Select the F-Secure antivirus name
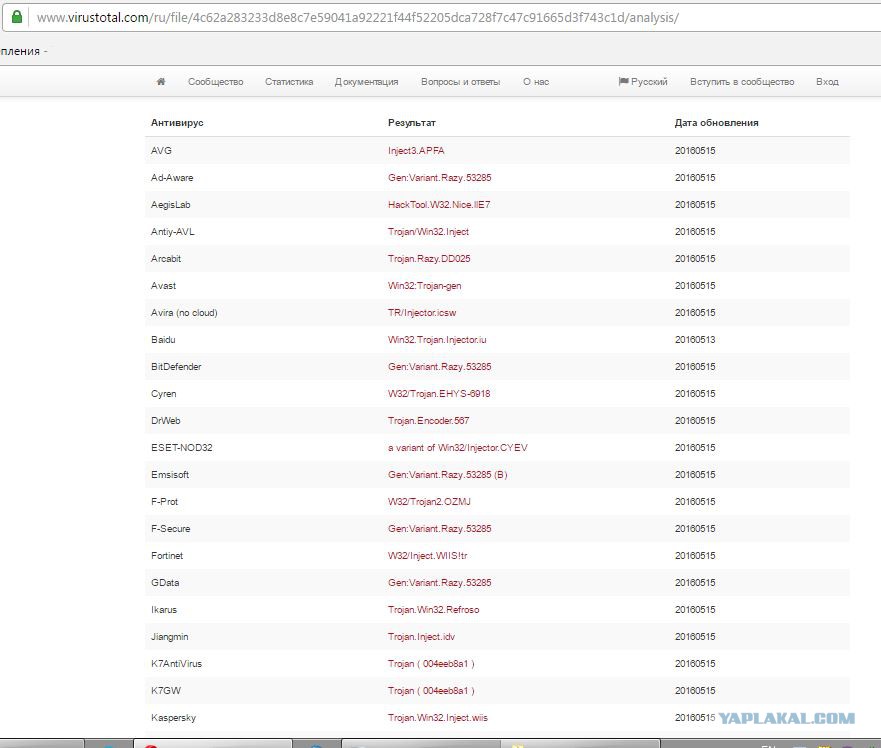The height and width of the screenshot is (748, 881). coord(170,528)
